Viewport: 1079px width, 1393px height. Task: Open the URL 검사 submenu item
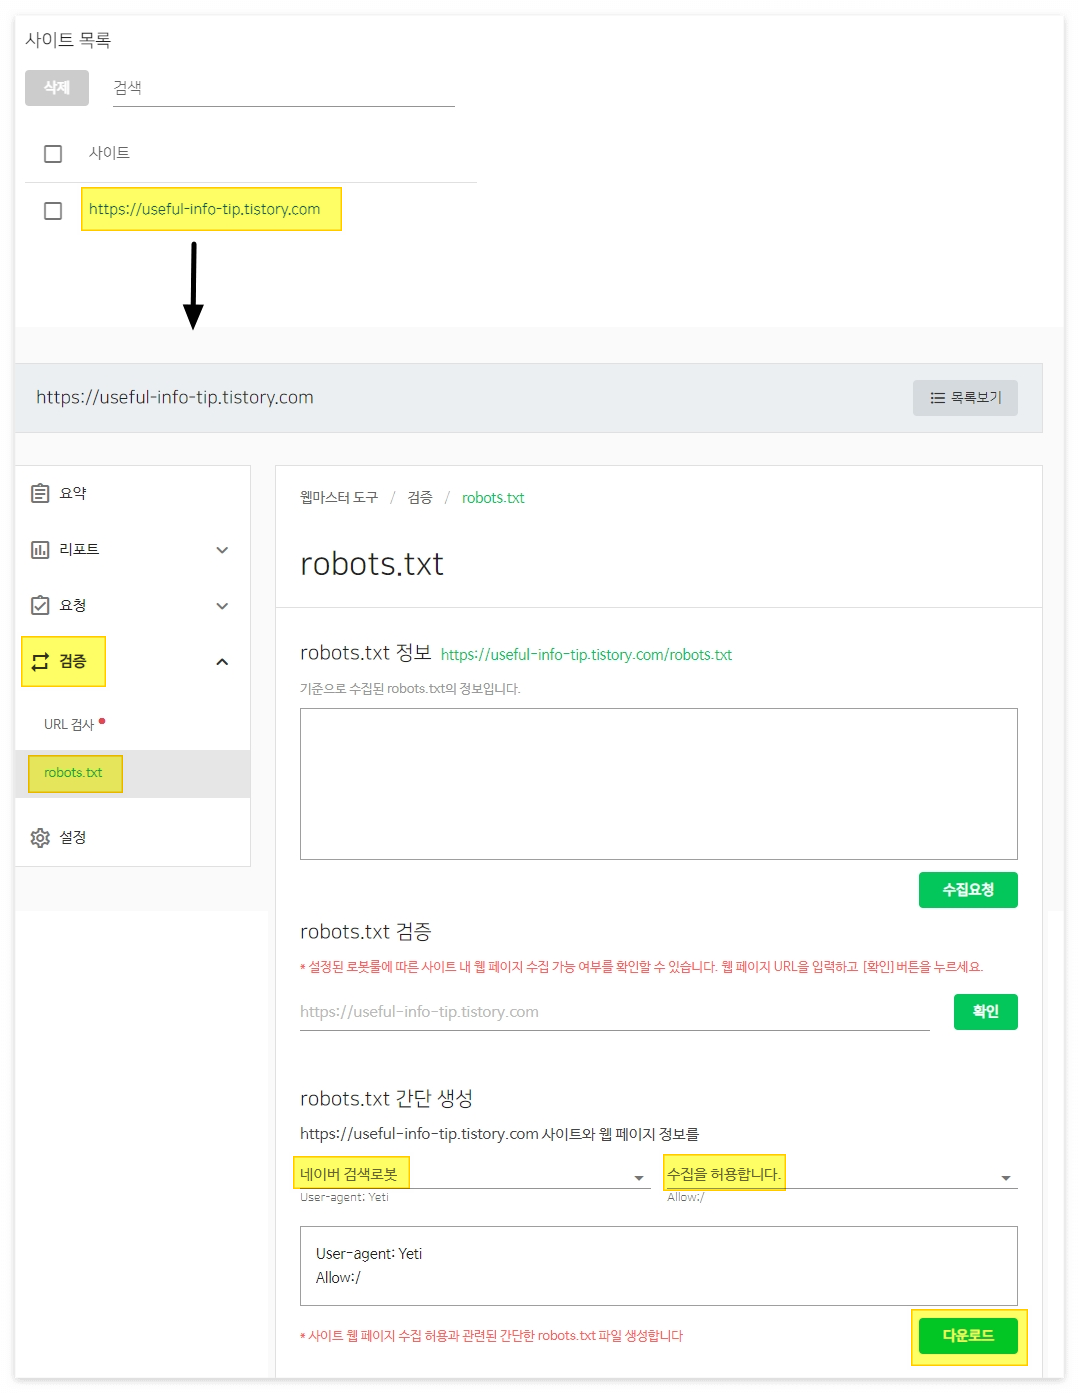pyautogui.click(x=132, y=724)
